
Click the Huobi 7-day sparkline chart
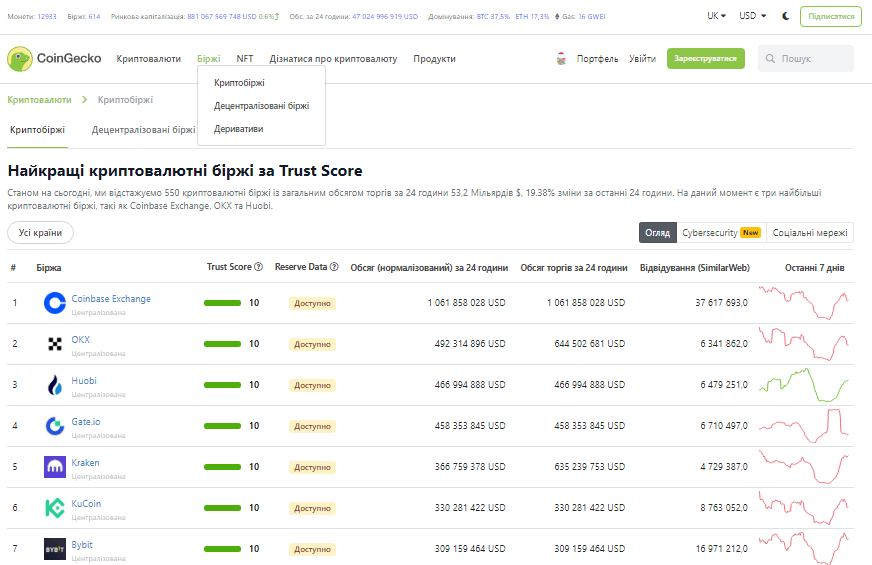pos(804,385)
